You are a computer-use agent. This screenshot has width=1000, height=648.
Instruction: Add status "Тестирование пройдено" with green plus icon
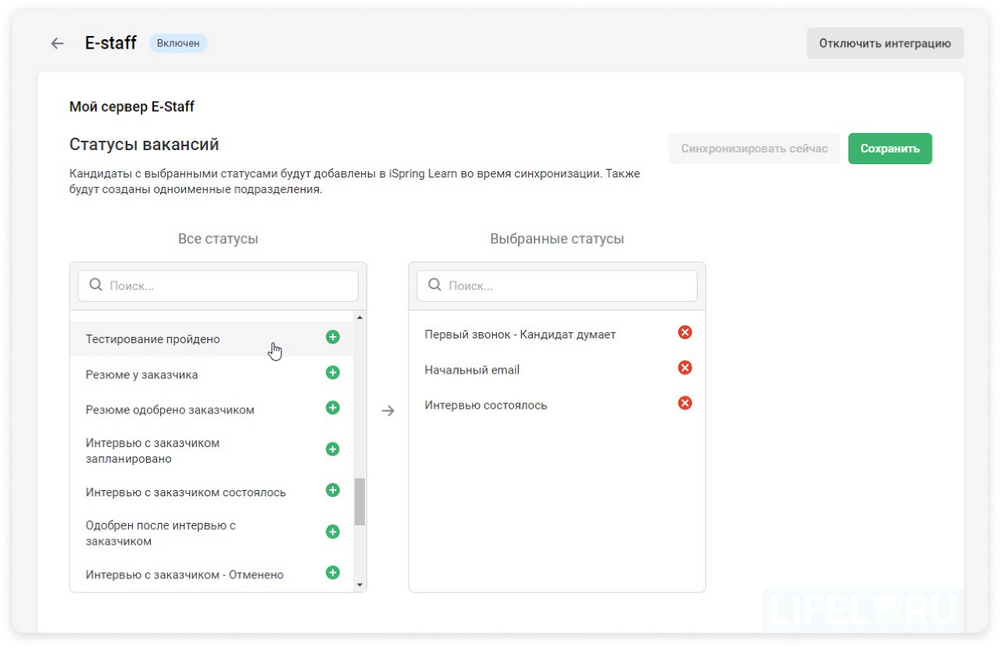click(x=332, y=338)
